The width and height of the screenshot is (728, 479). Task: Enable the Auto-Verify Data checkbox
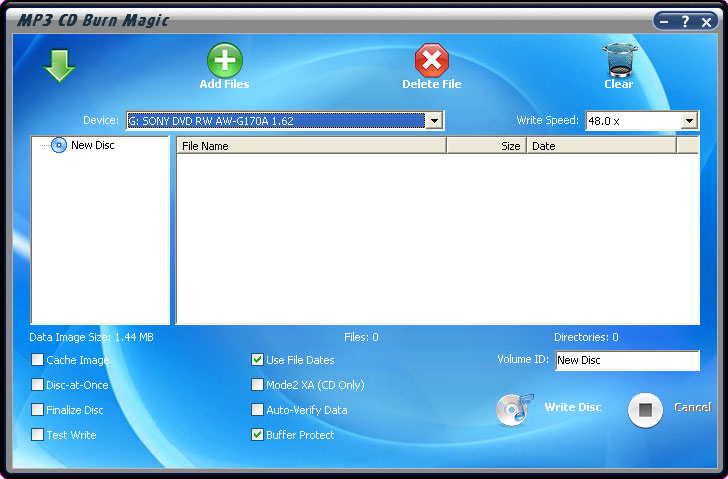[258, 410]
